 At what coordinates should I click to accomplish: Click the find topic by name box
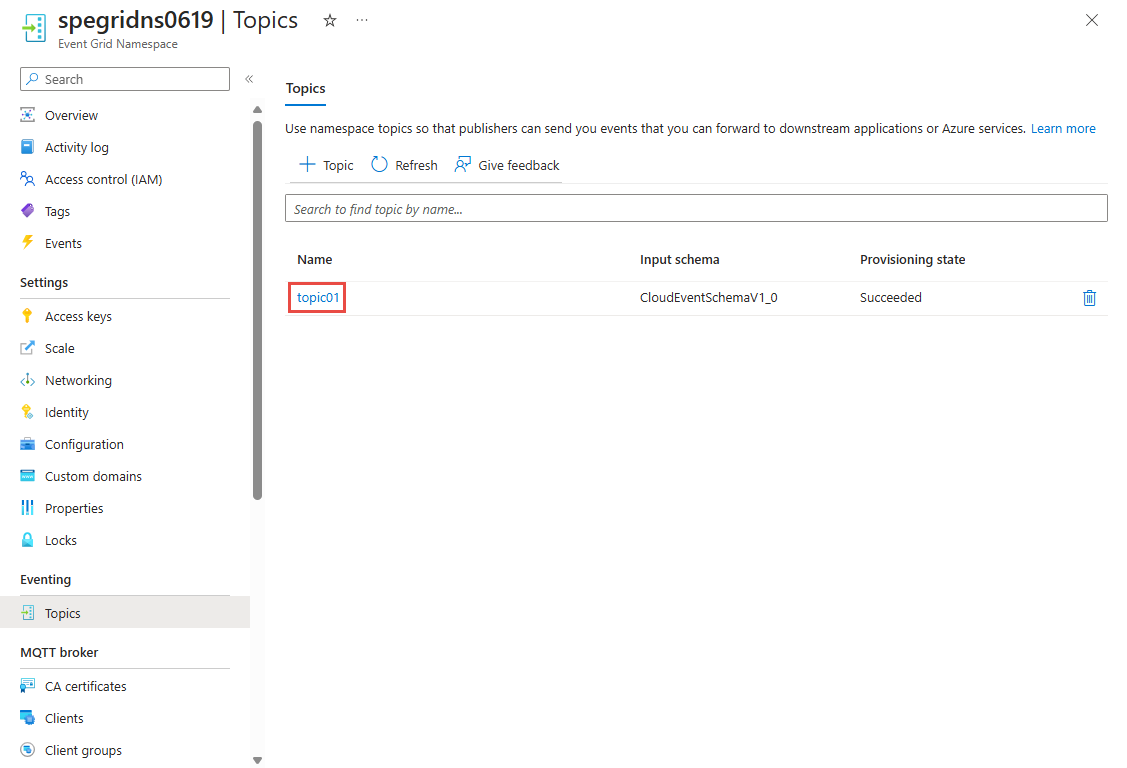pyautogui.click(x=696, y=208)
